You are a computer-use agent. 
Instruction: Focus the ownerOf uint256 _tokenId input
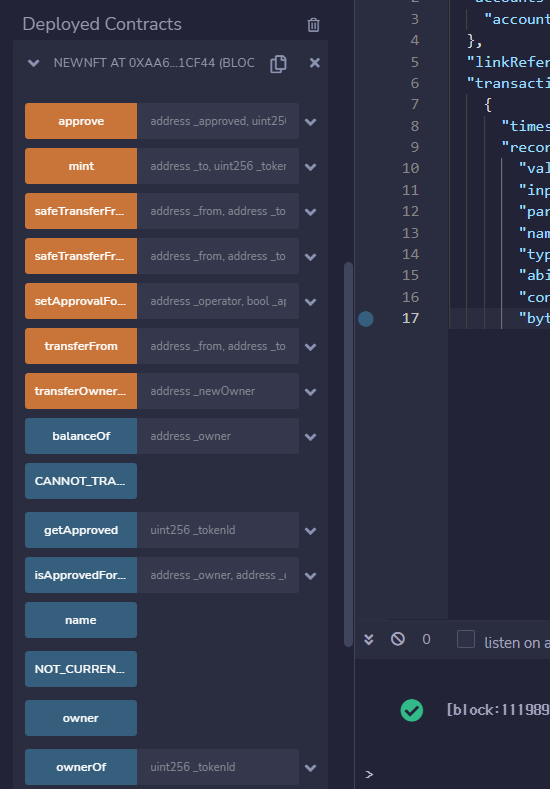(x=218, y=767)
